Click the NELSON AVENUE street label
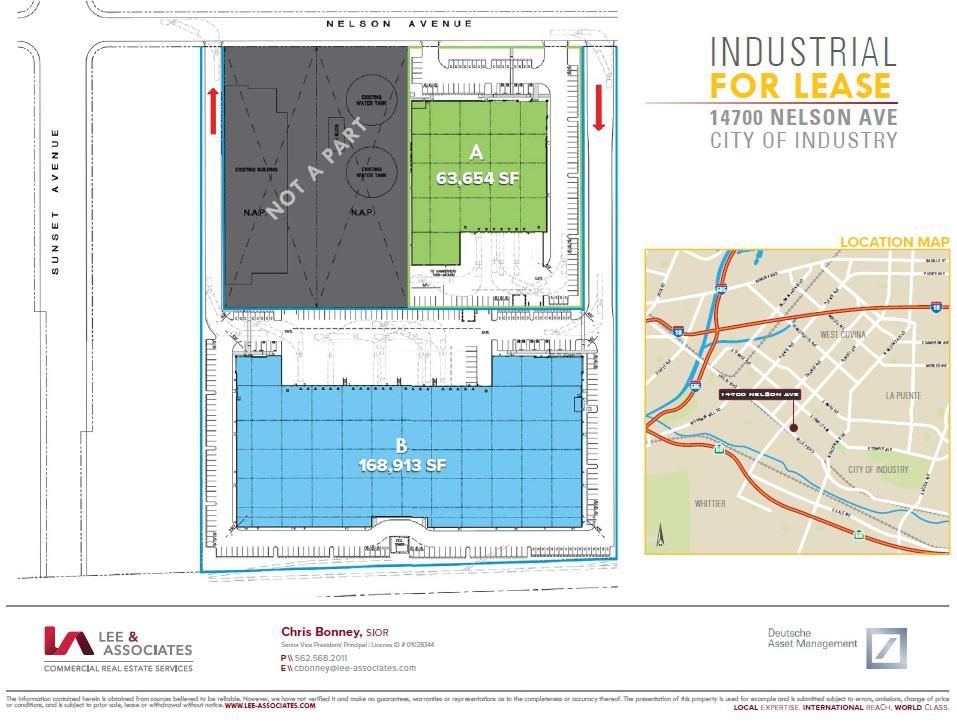Image resolution: width=957 pixels, height=724 pixels. tap(399, 24)
